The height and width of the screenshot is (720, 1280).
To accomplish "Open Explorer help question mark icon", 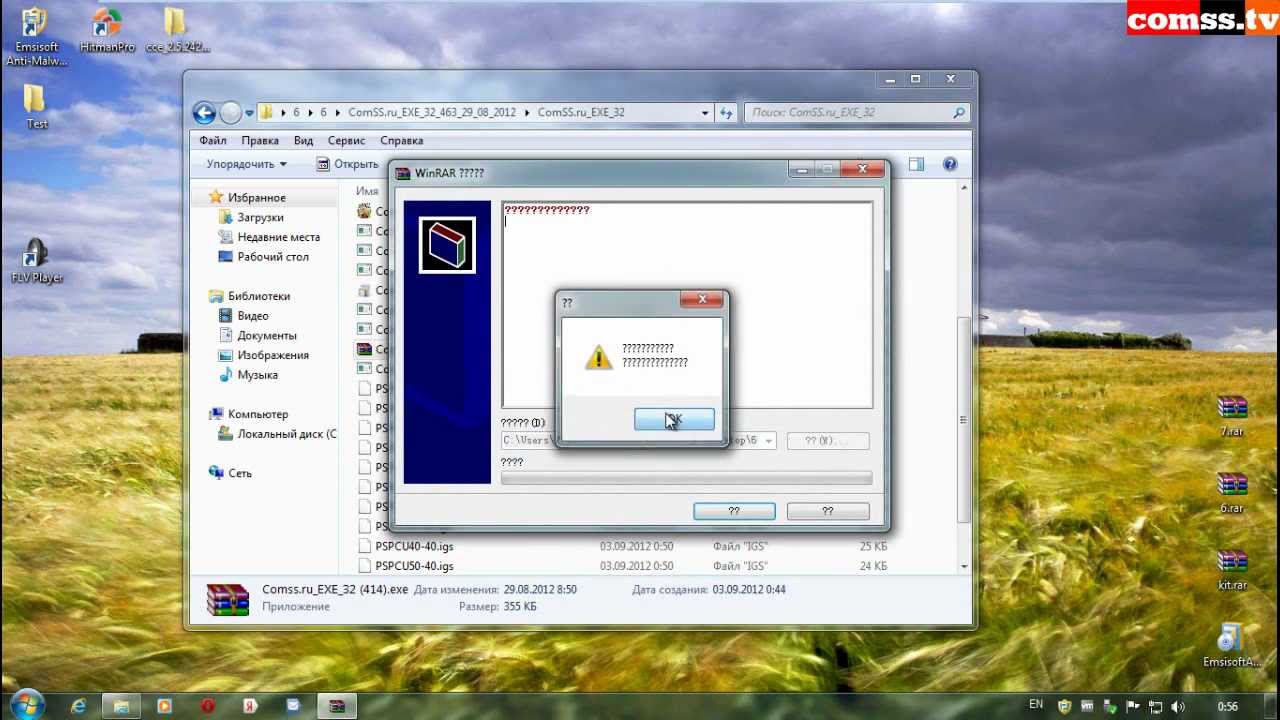I will (x=950, y=164).
